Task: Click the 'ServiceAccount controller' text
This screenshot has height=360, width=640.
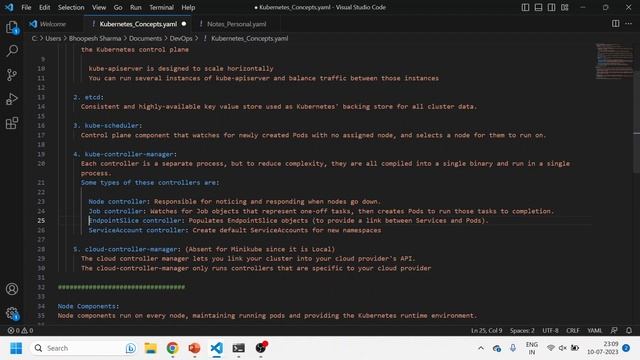Action: pos(136,230)
